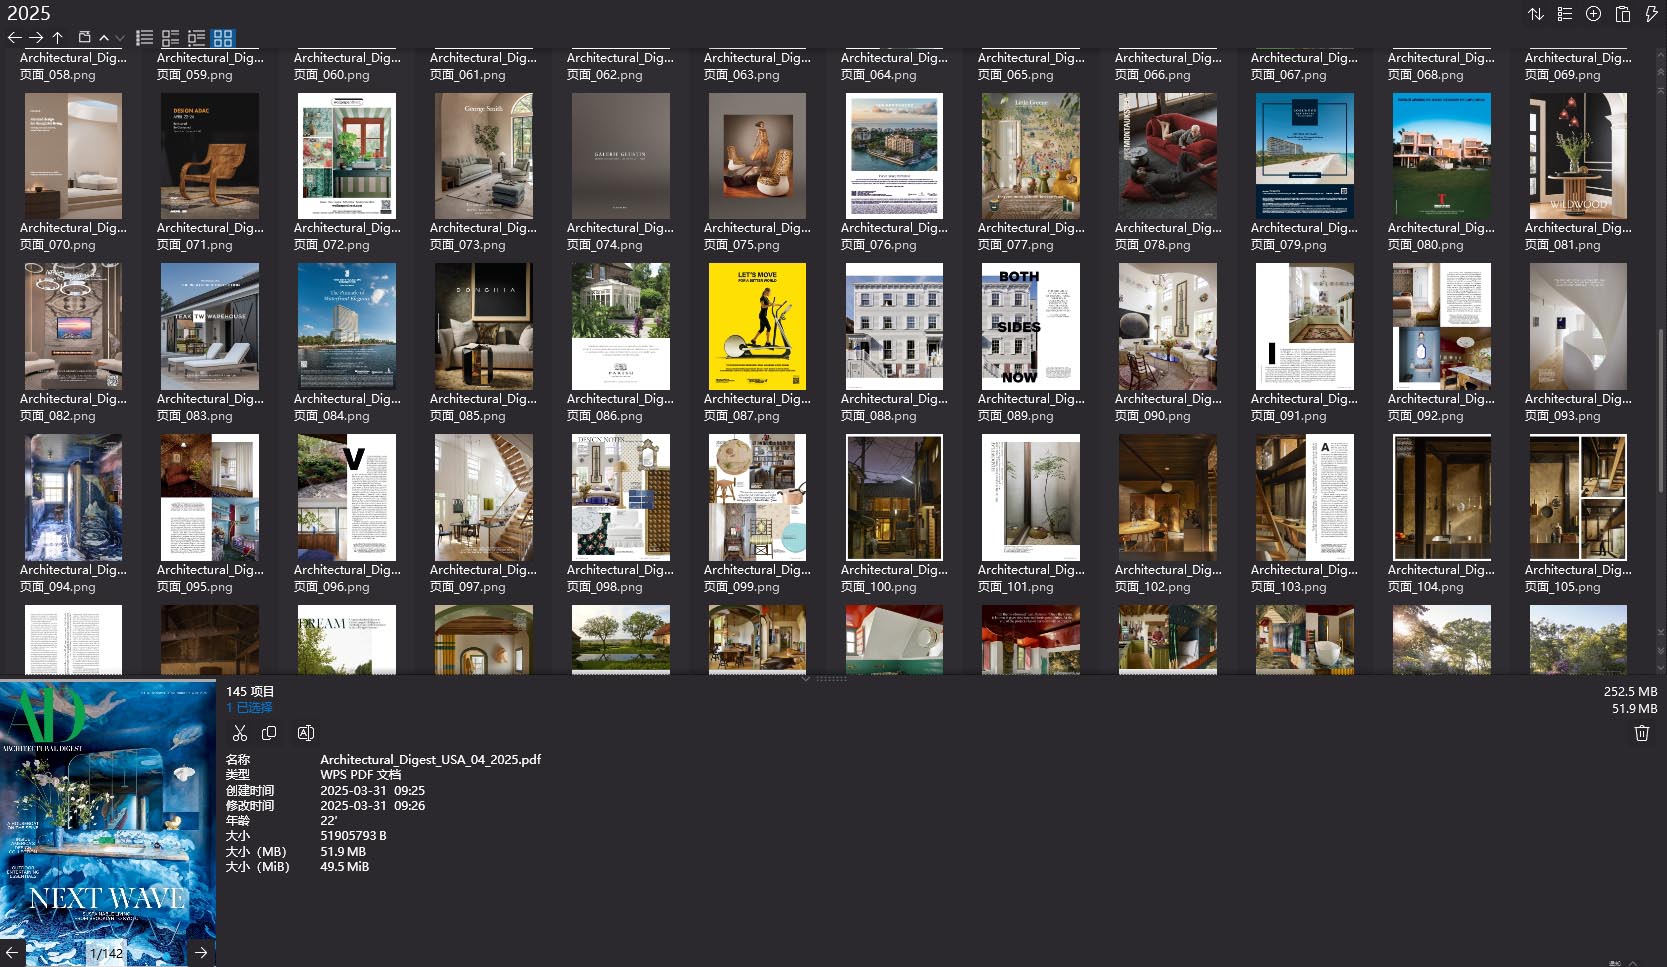The height and width of the screenshot is (967, 1667).
Task: Click the 2025 folder title
Action: [28, 13]
